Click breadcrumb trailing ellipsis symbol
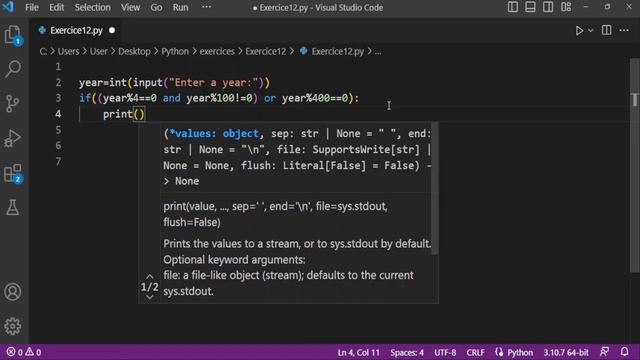 [x=378, y=52]
